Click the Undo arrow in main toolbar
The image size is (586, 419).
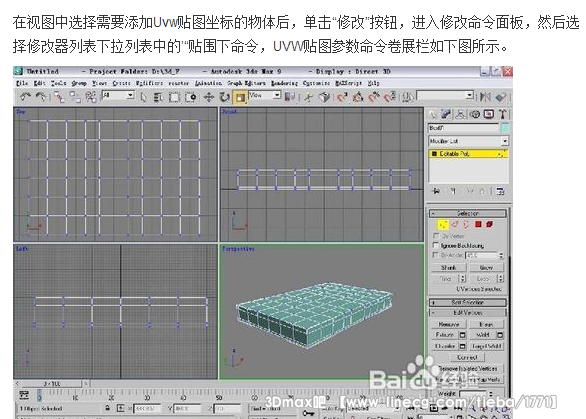point(25,97)
